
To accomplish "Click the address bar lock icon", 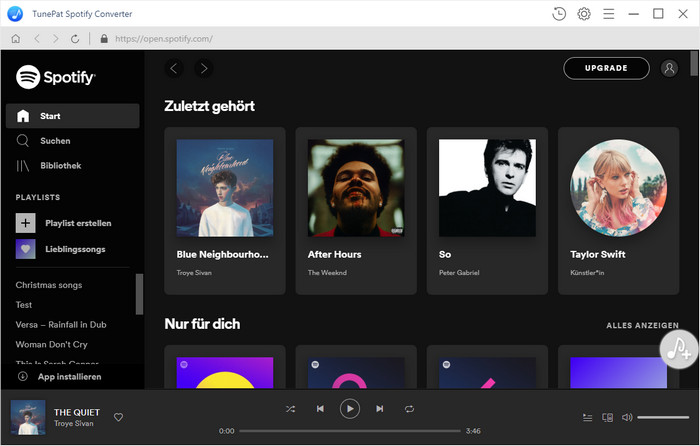I will coord(104,39).
